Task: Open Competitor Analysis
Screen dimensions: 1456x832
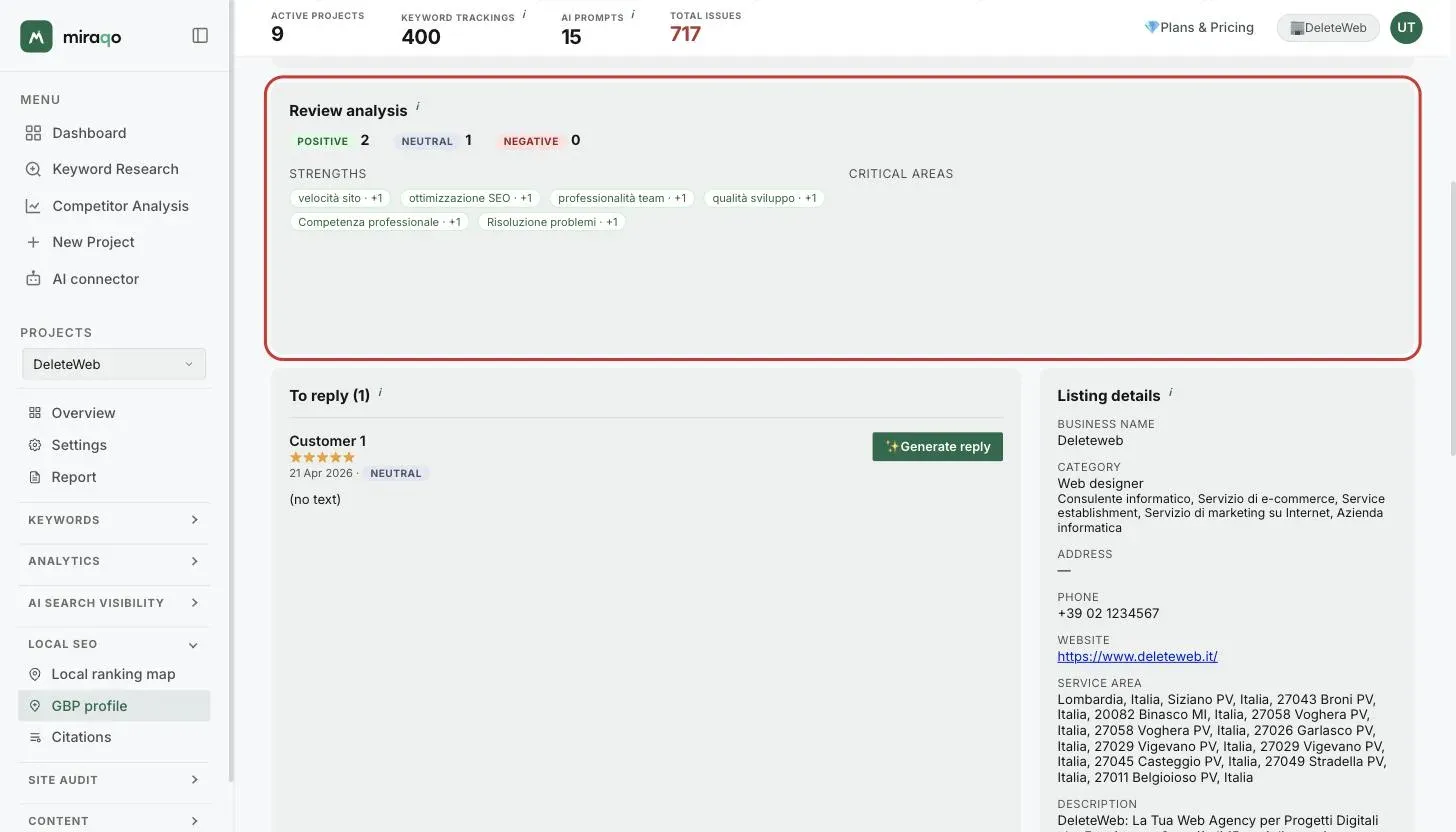Action: (x=120, y=206)
